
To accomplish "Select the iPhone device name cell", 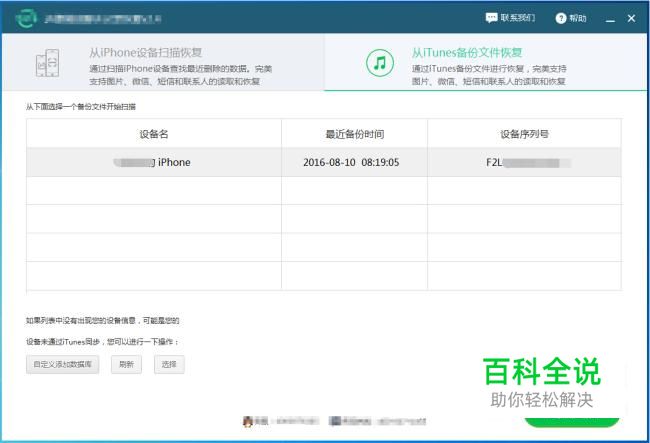I will pos(154,162).
